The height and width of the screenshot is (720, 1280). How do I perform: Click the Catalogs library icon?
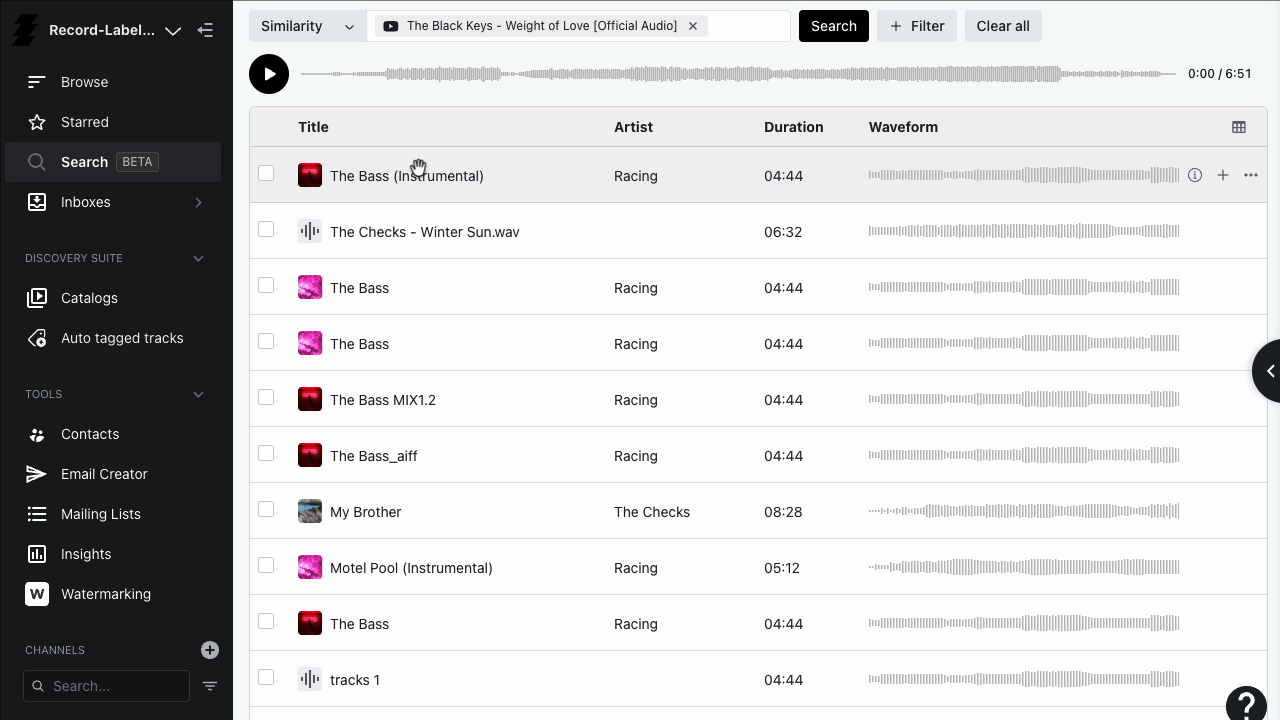tap(37, 298)
